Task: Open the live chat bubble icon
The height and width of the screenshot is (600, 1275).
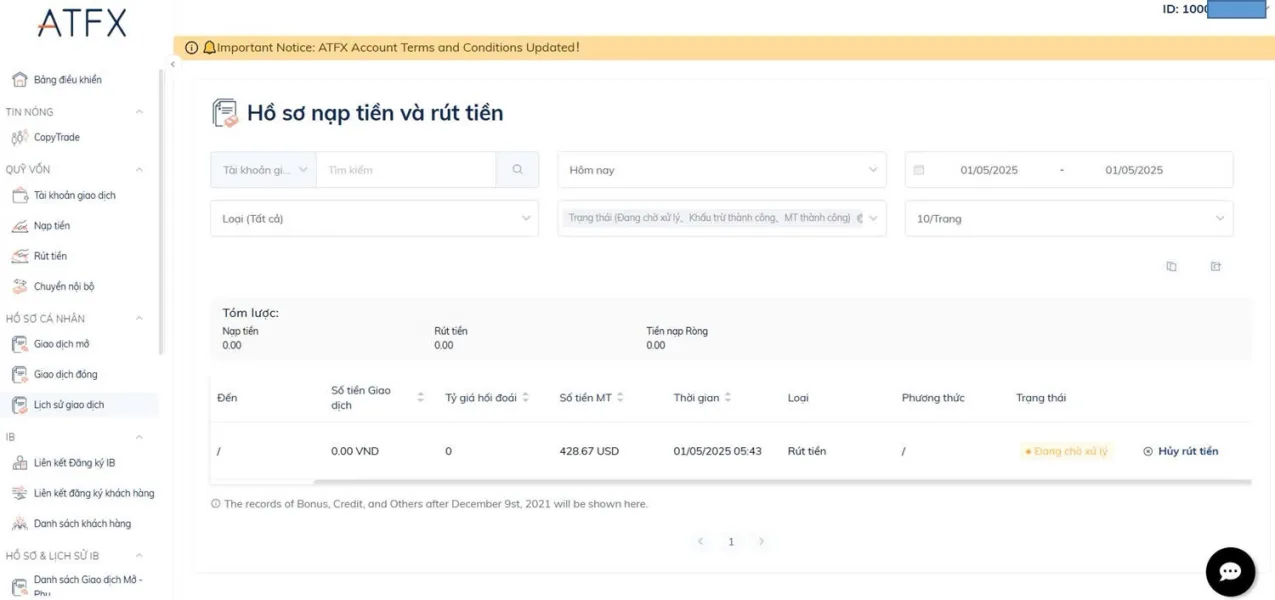Action: tap(1230, 572)
